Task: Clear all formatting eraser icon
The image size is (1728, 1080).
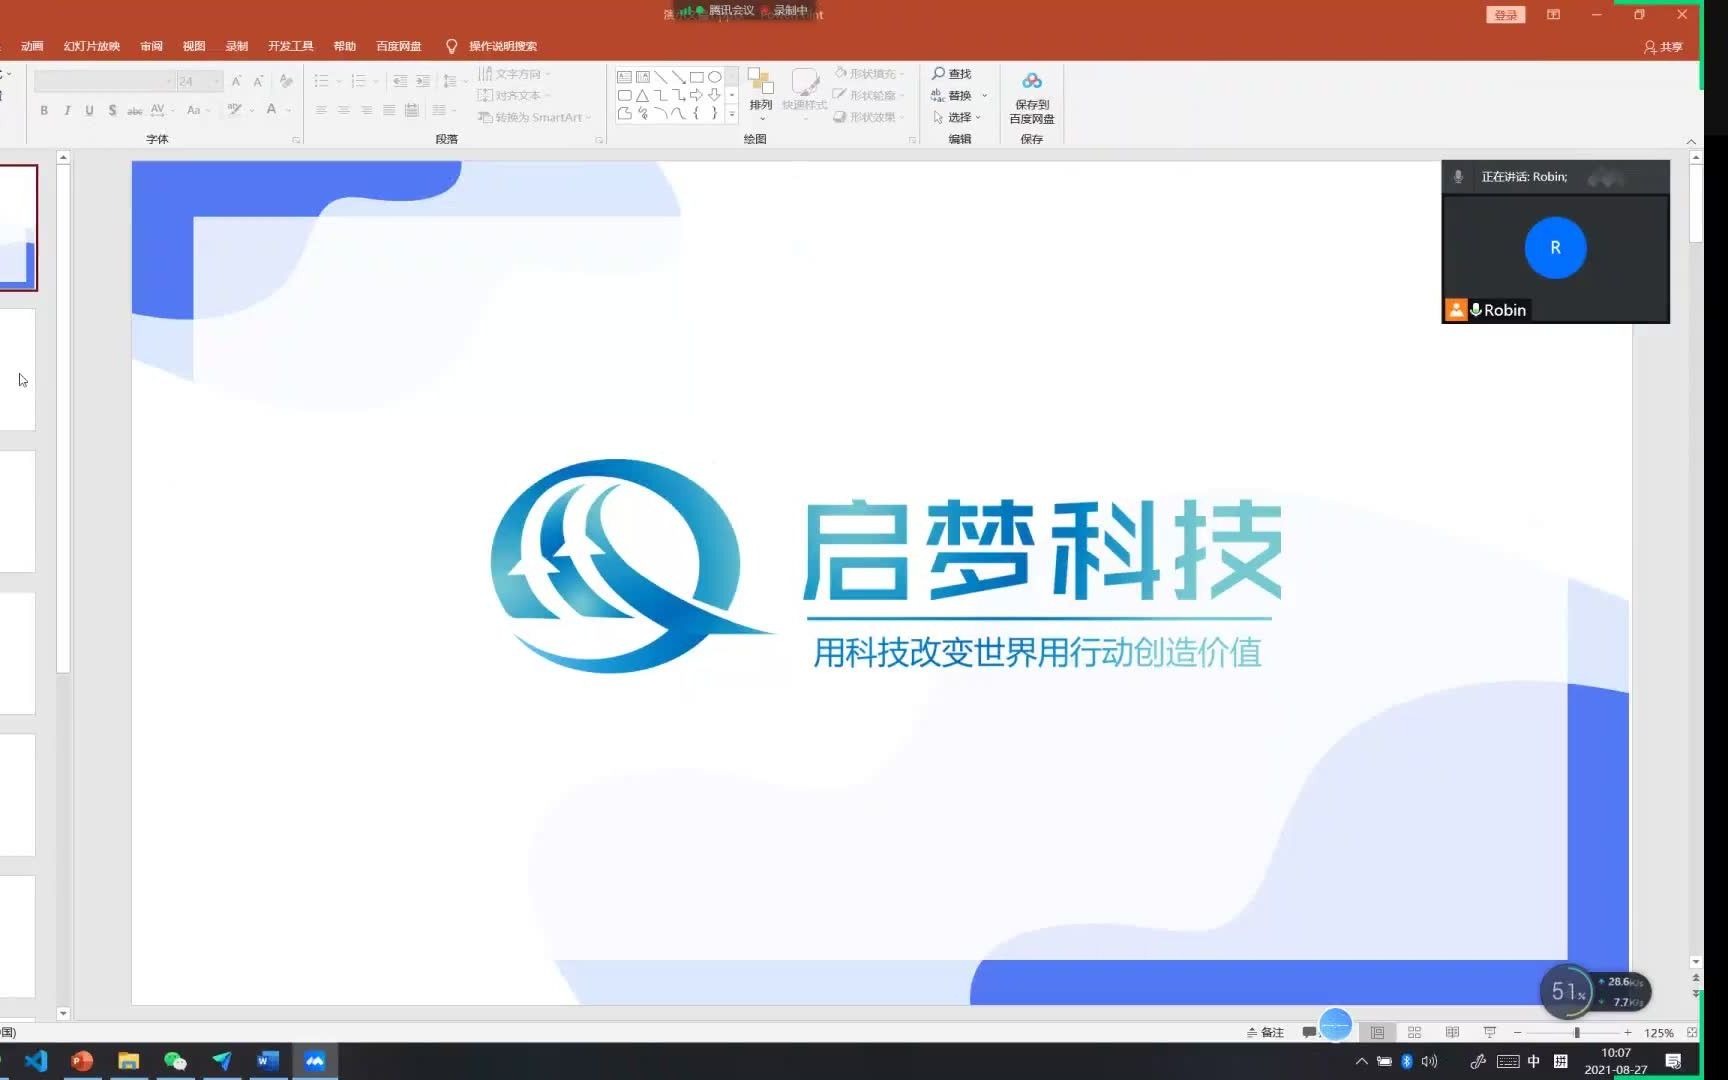Action: click(x=287, y=81)
